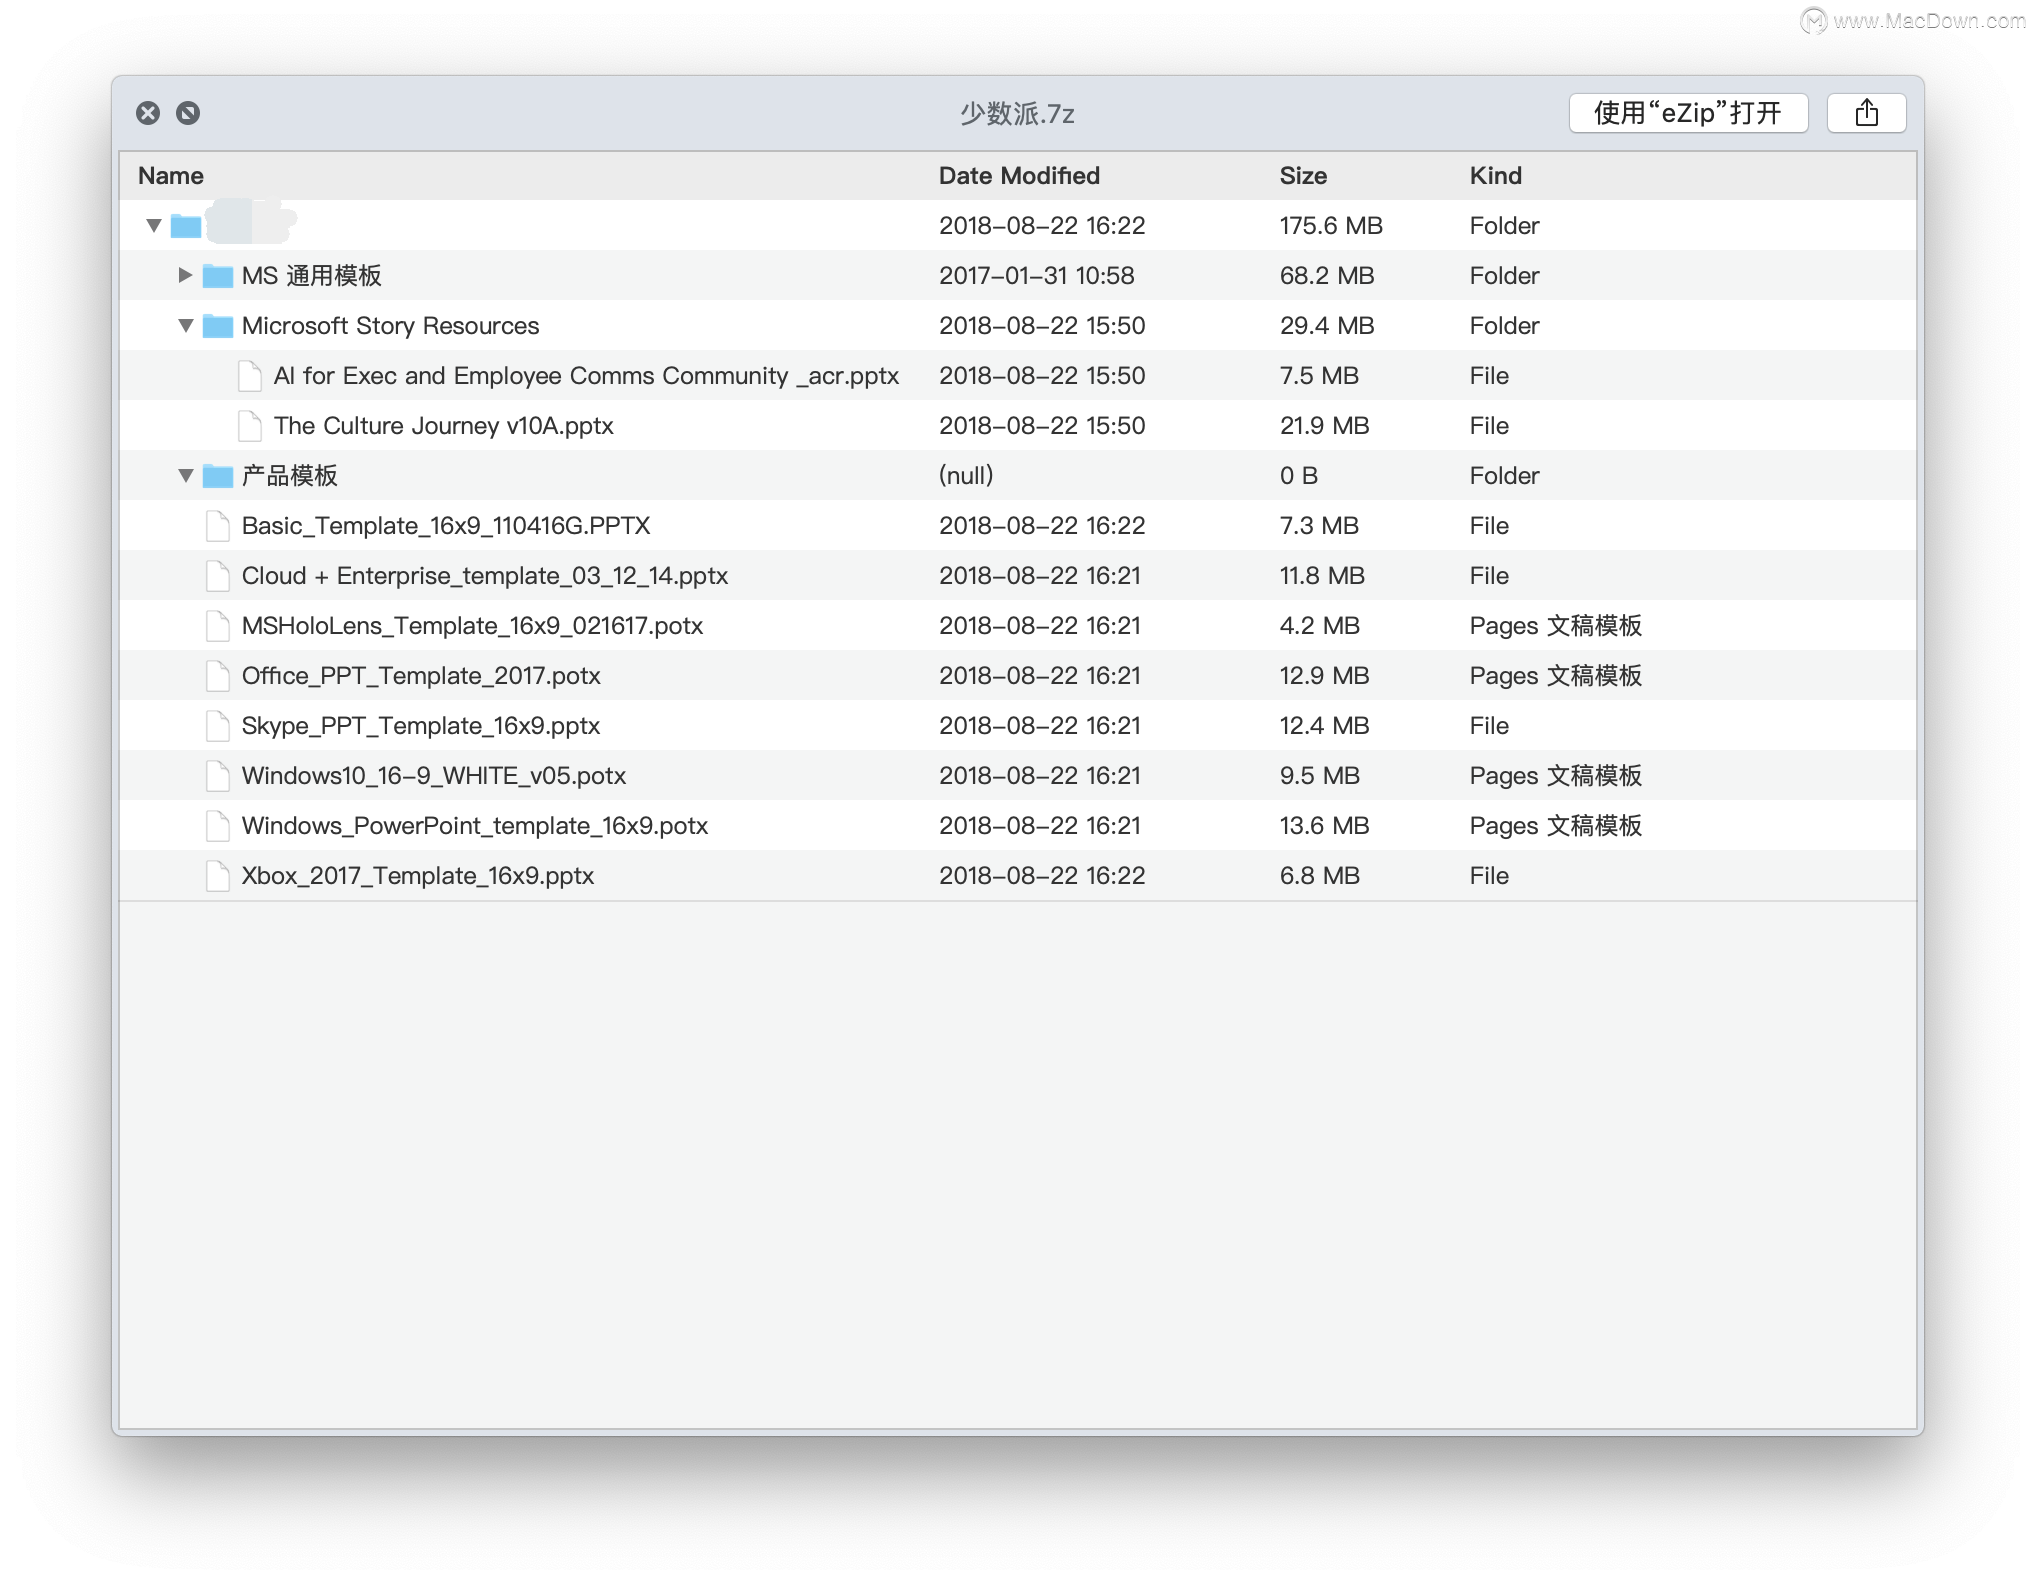
Task: Click the 29.4 MB size value
Action: pos(1327,326)
